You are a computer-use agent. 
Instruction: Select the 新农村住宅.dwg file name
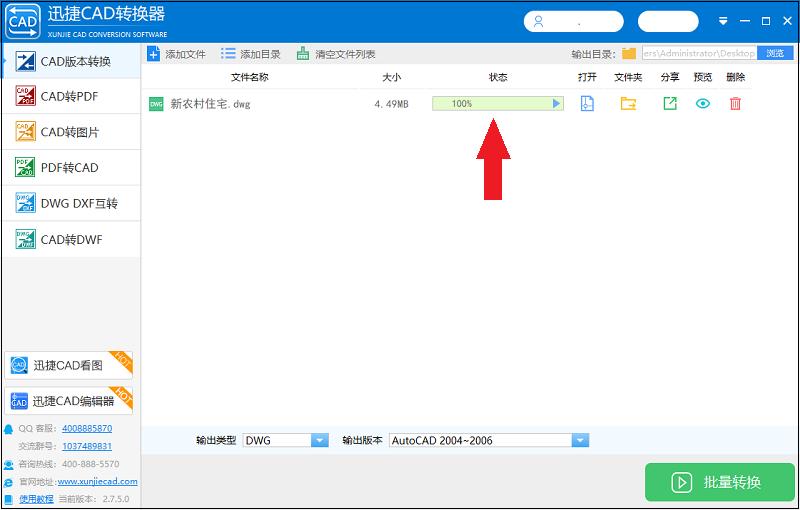pyautogui.click(x=210, y=104)
